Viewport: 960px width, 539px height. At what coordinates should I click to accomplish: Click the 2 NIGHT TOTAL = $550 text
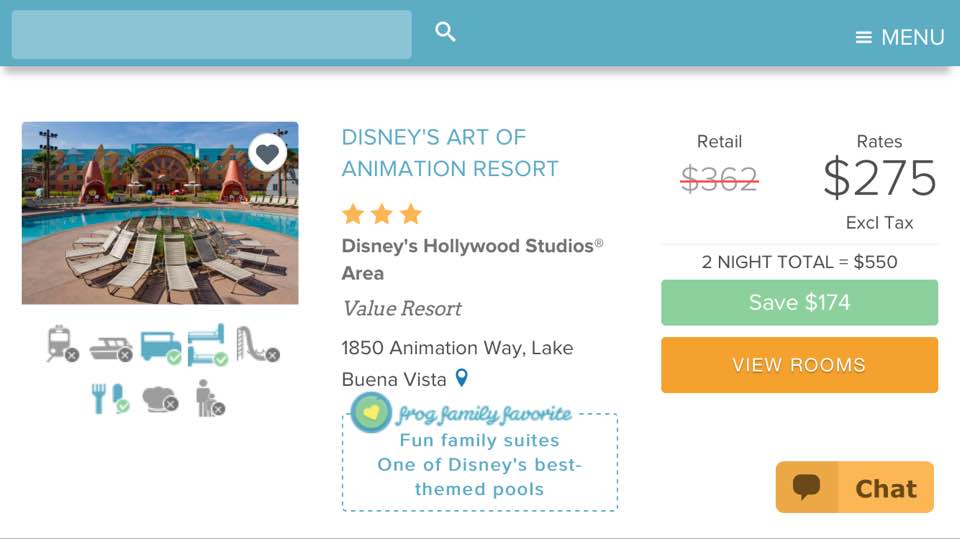tap(800, 262)
